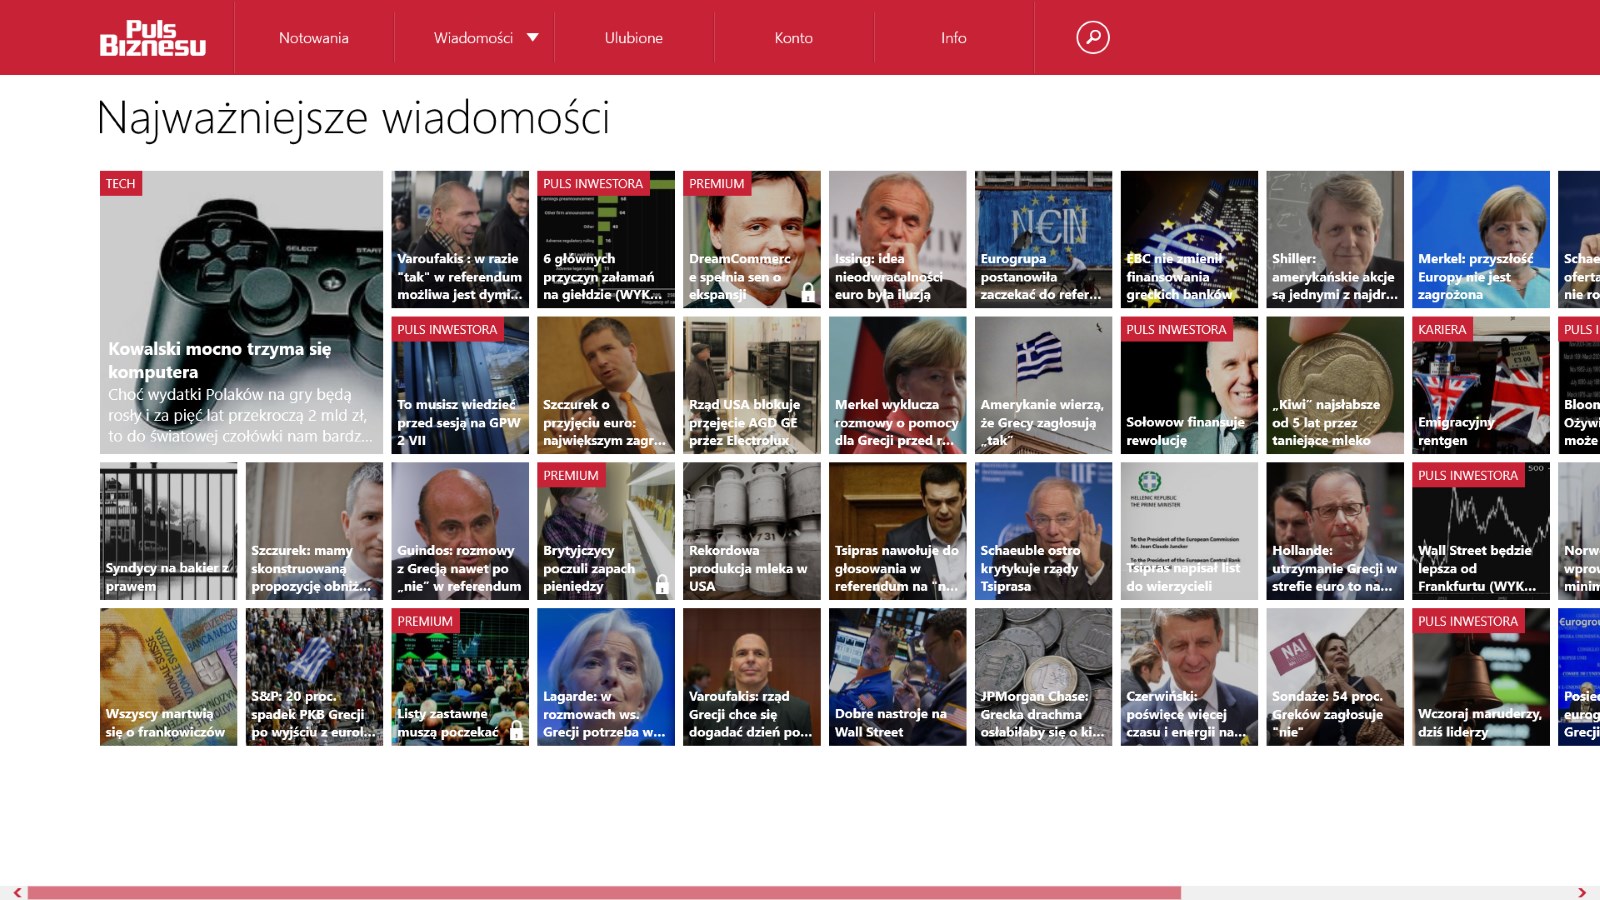Go to the Konto section
The height and width of the screenshot is (900, 1600).
794,38
